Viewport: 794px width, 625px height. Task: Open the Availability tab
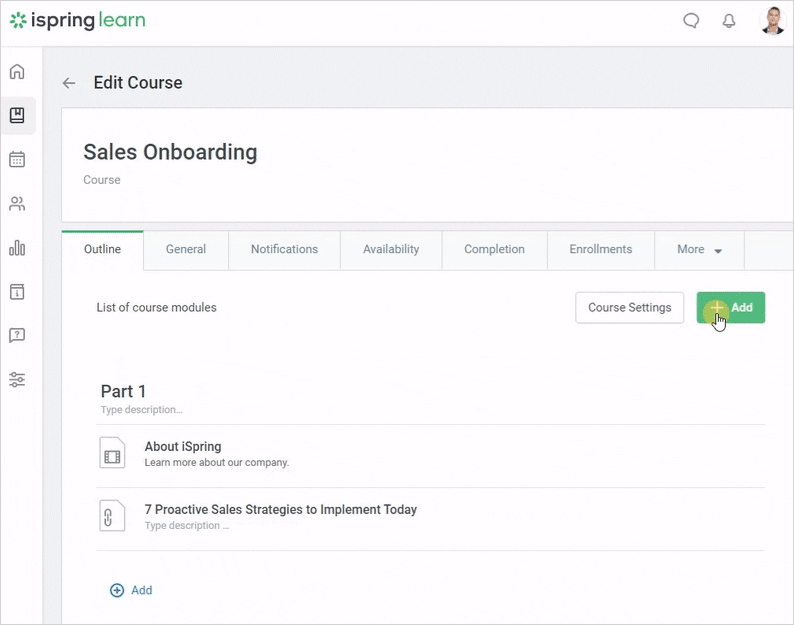391,250
